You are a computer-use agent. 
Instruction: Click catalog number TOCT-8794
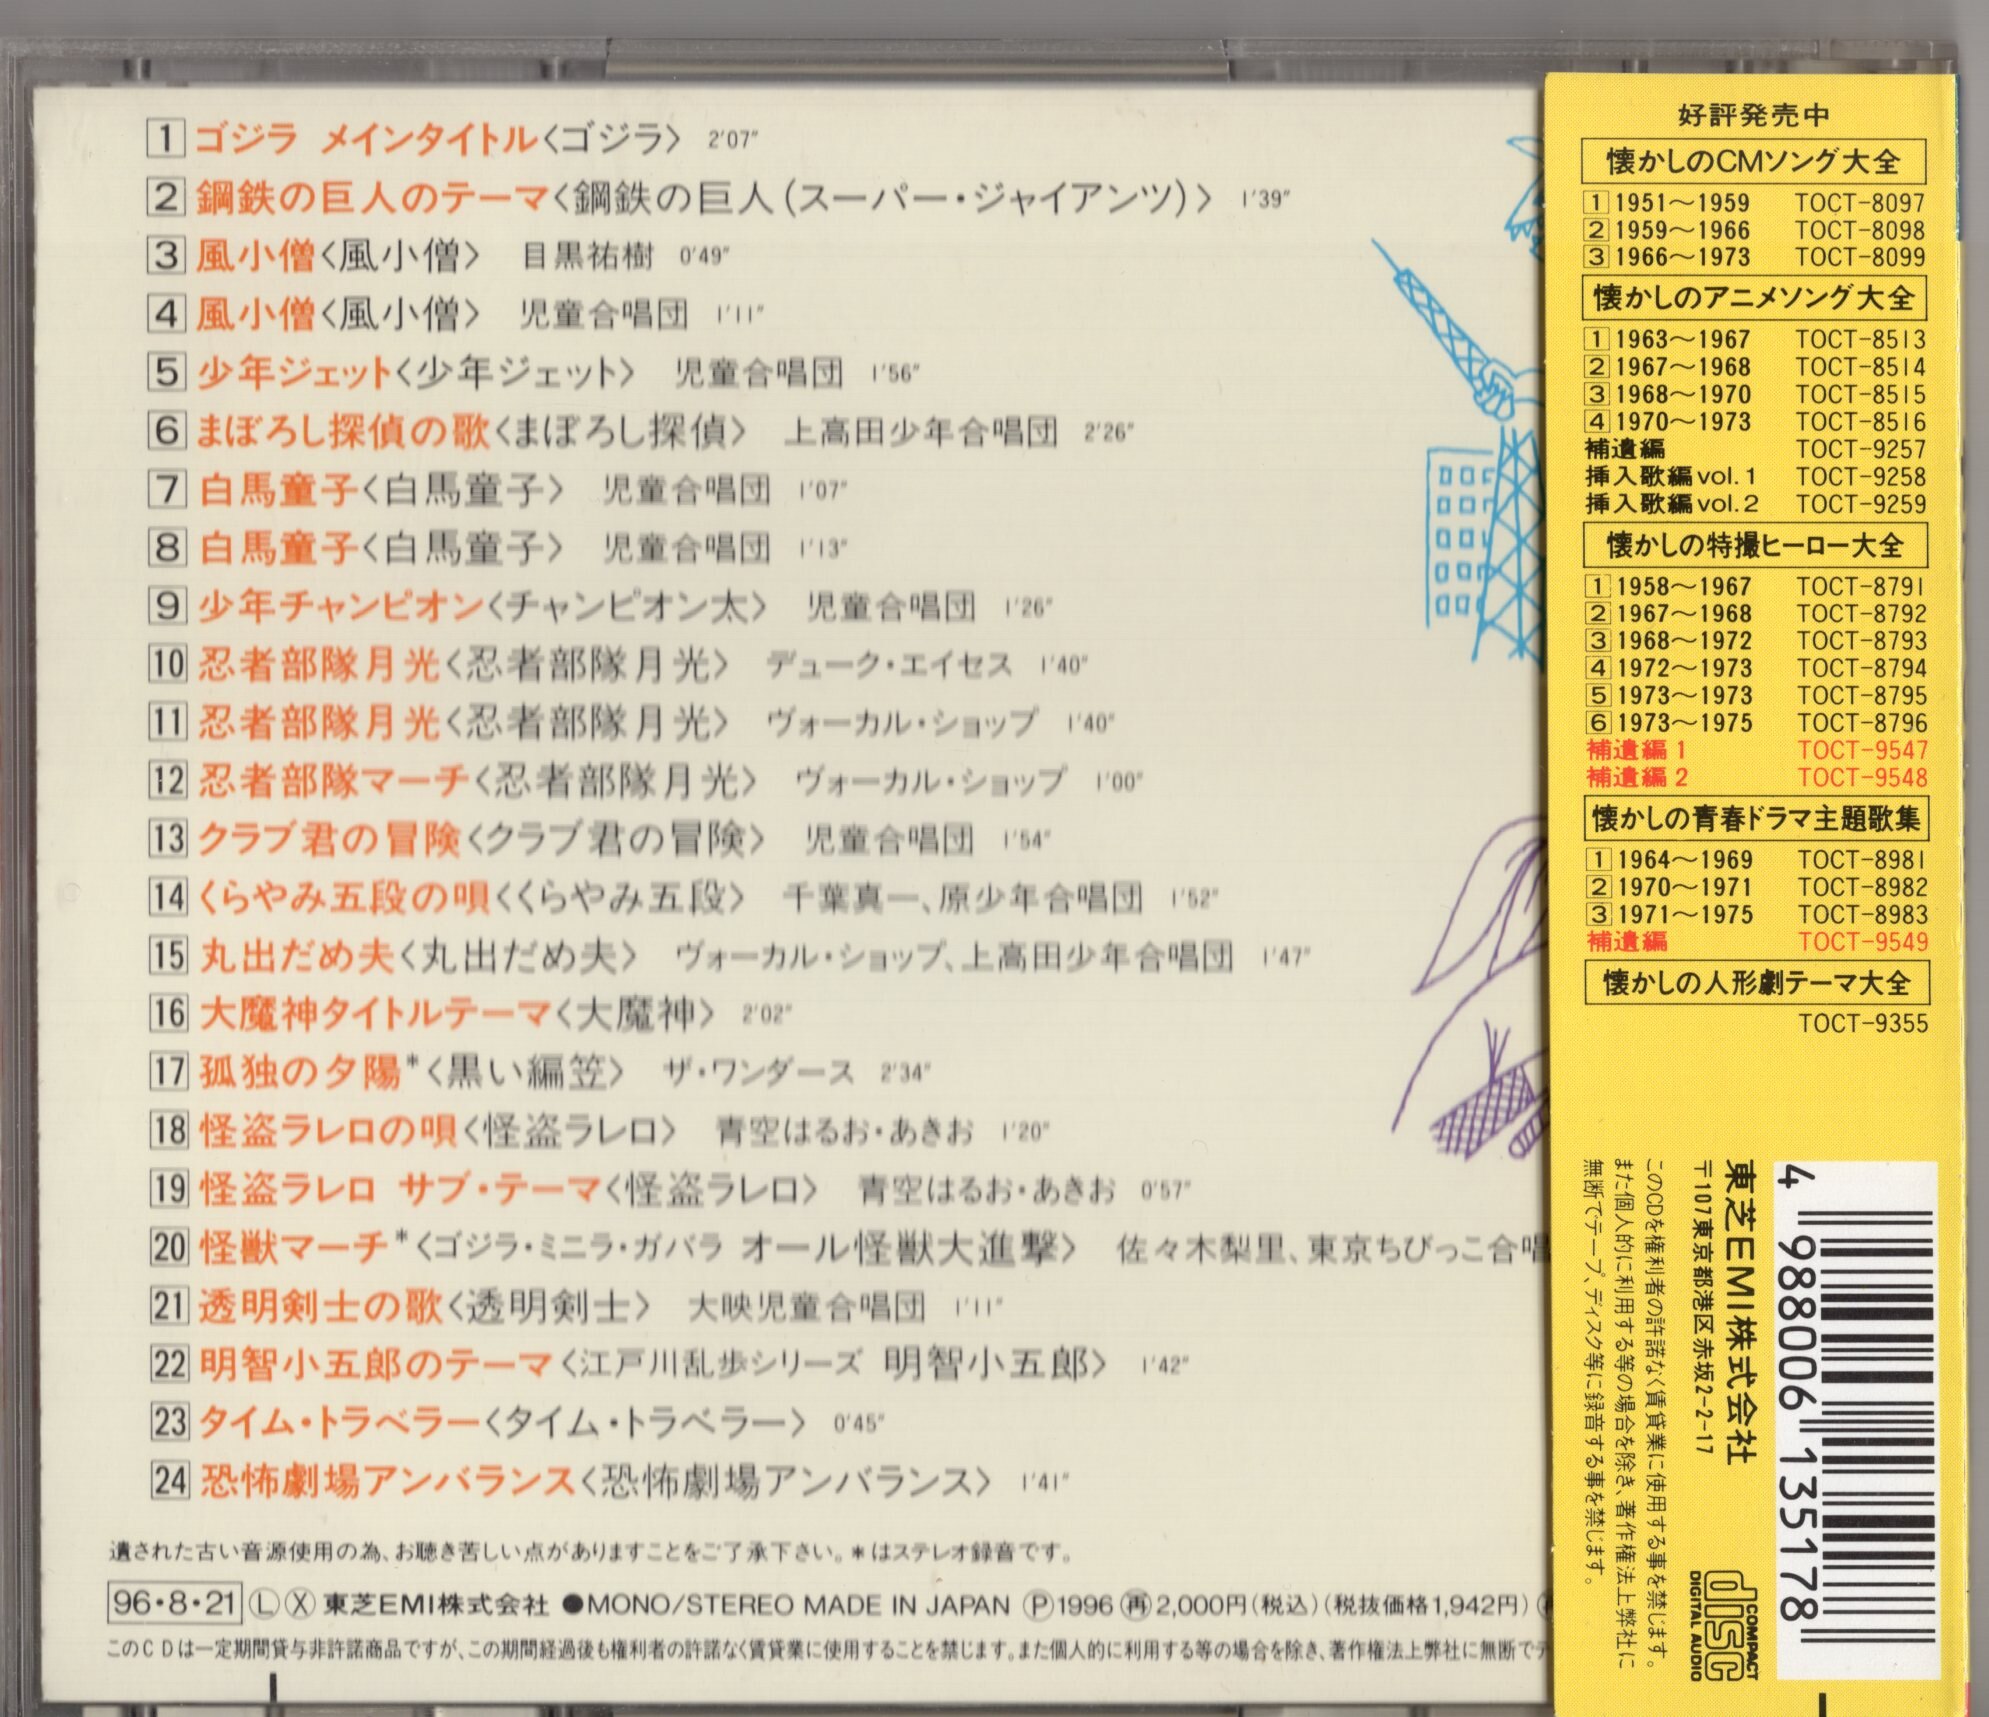1862,668
